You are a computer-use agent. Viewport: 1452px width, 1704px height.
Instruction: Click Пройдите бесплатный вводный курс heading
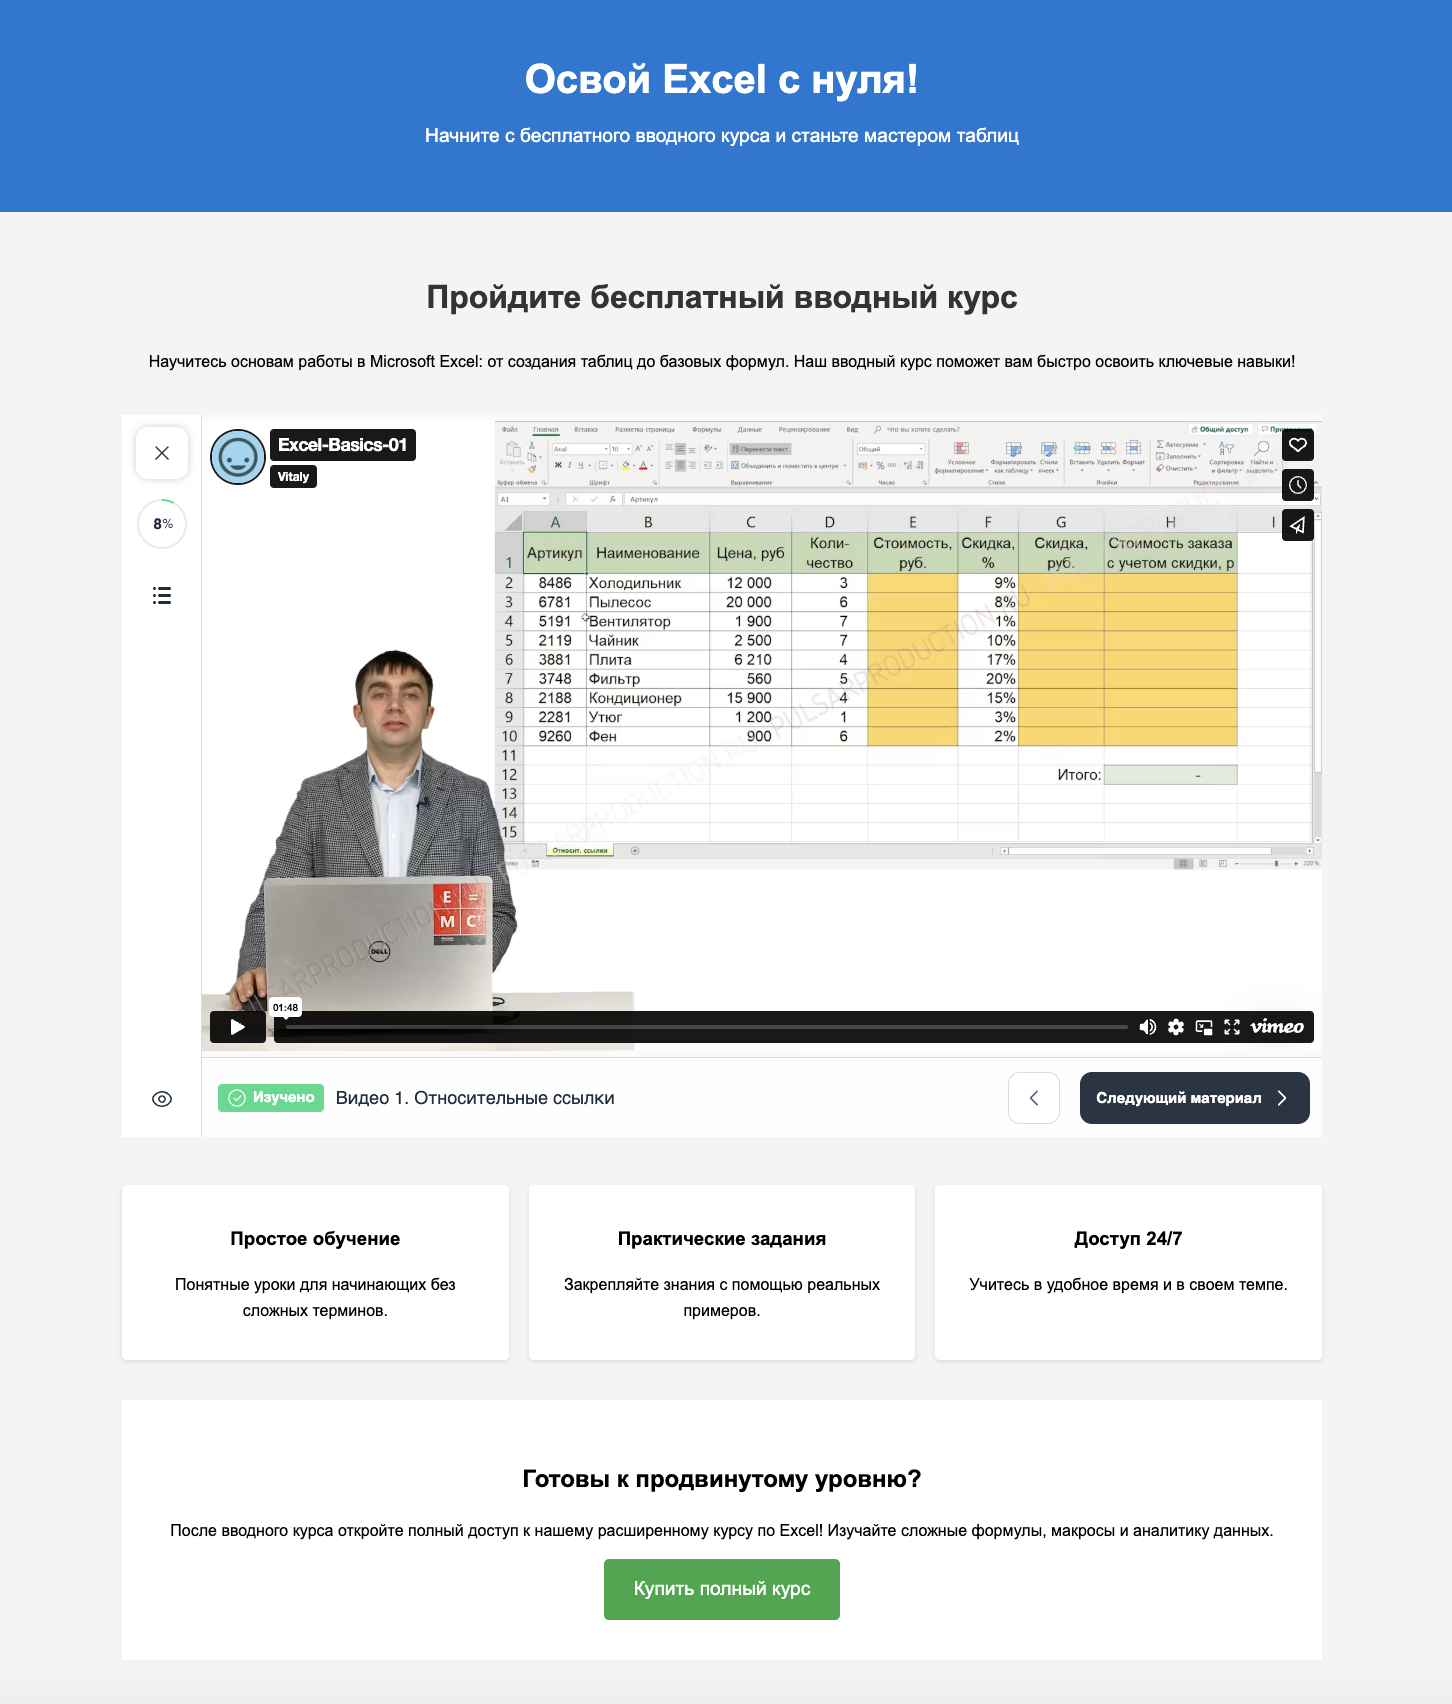click(x=722, y=297)
